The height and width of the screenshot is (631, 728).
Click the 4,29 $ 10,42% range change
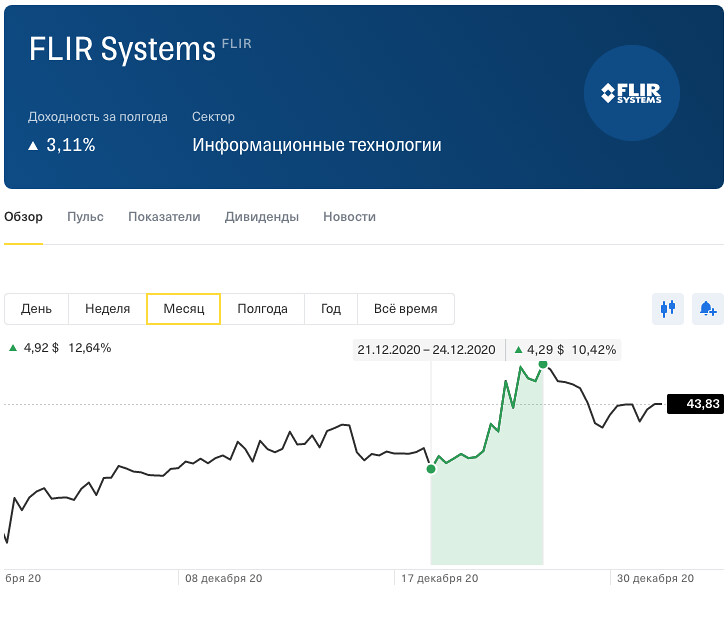[x=565, y=350]
